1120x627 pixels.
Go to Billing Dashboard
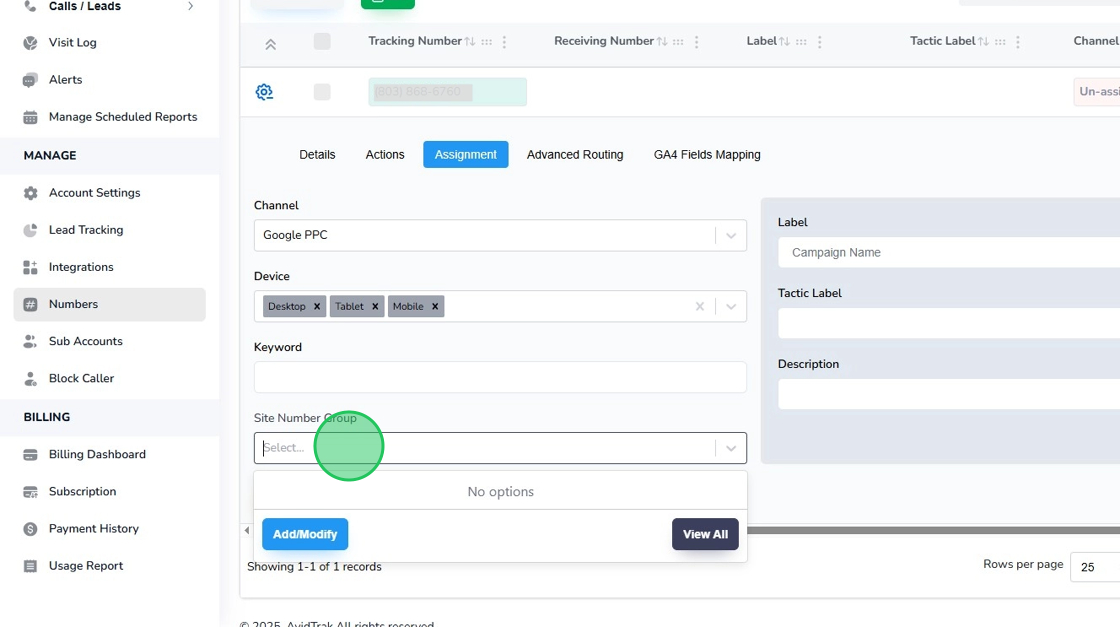97,454
